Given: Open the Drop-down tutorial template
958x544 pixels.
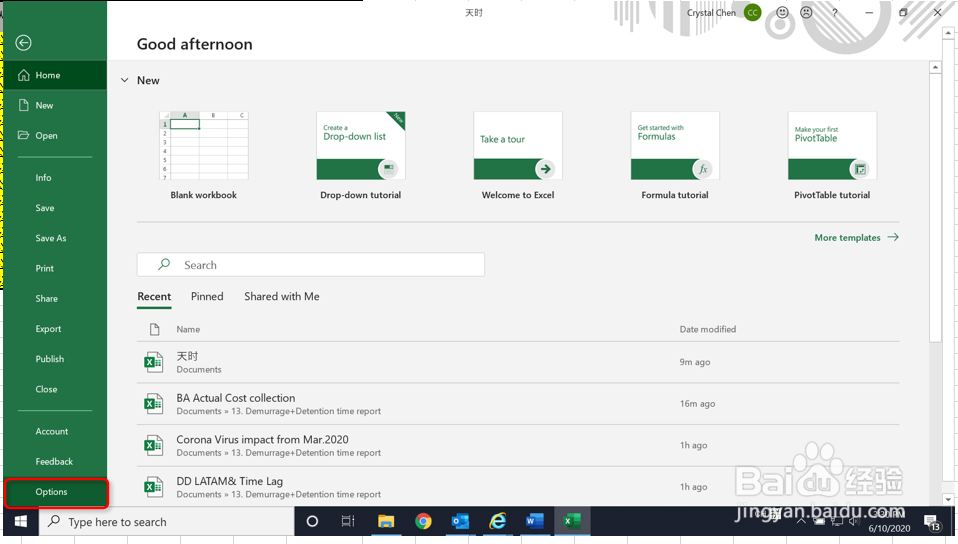Looking at the screenshot, I should click(x=360, y=155).
